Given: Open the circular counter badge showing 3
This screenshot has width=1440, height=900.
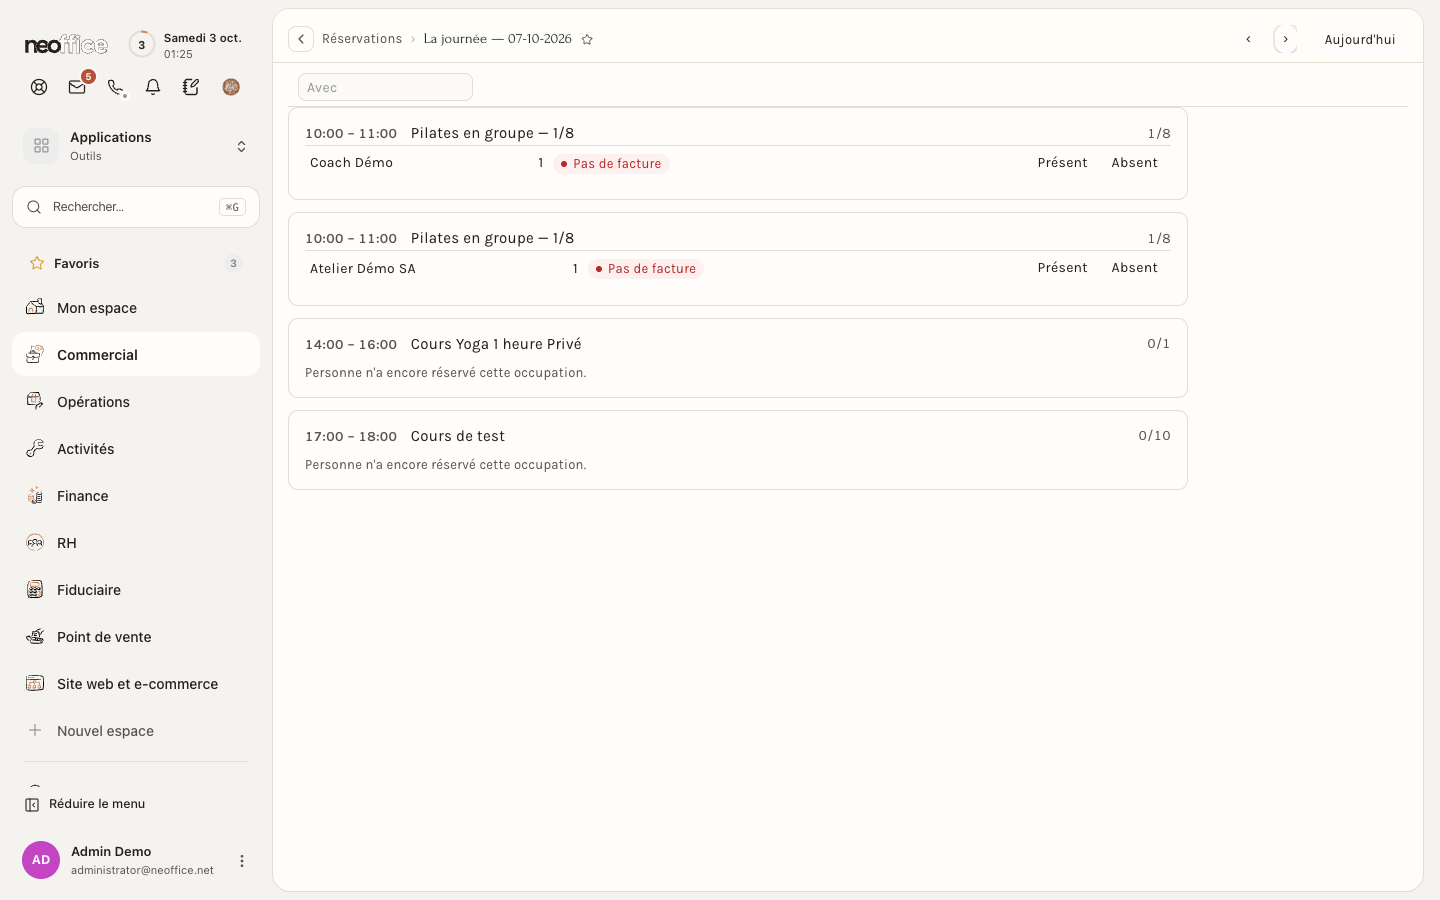Looking at the screenshot, I should pos(142,45).
